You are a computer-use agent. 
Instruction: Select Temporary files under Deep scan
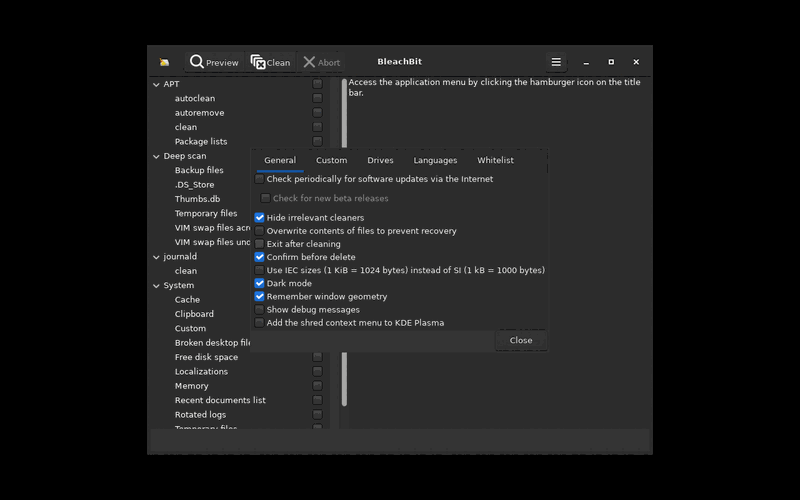pyautogui.click(x=206, y=213)
